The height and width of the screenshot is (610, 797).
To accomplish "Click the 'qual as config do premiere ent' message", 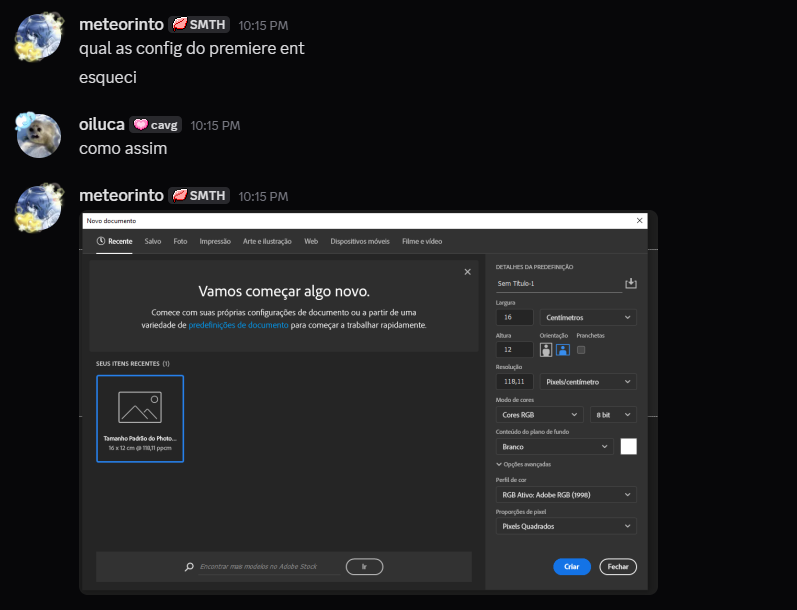I will click(192, 48).
